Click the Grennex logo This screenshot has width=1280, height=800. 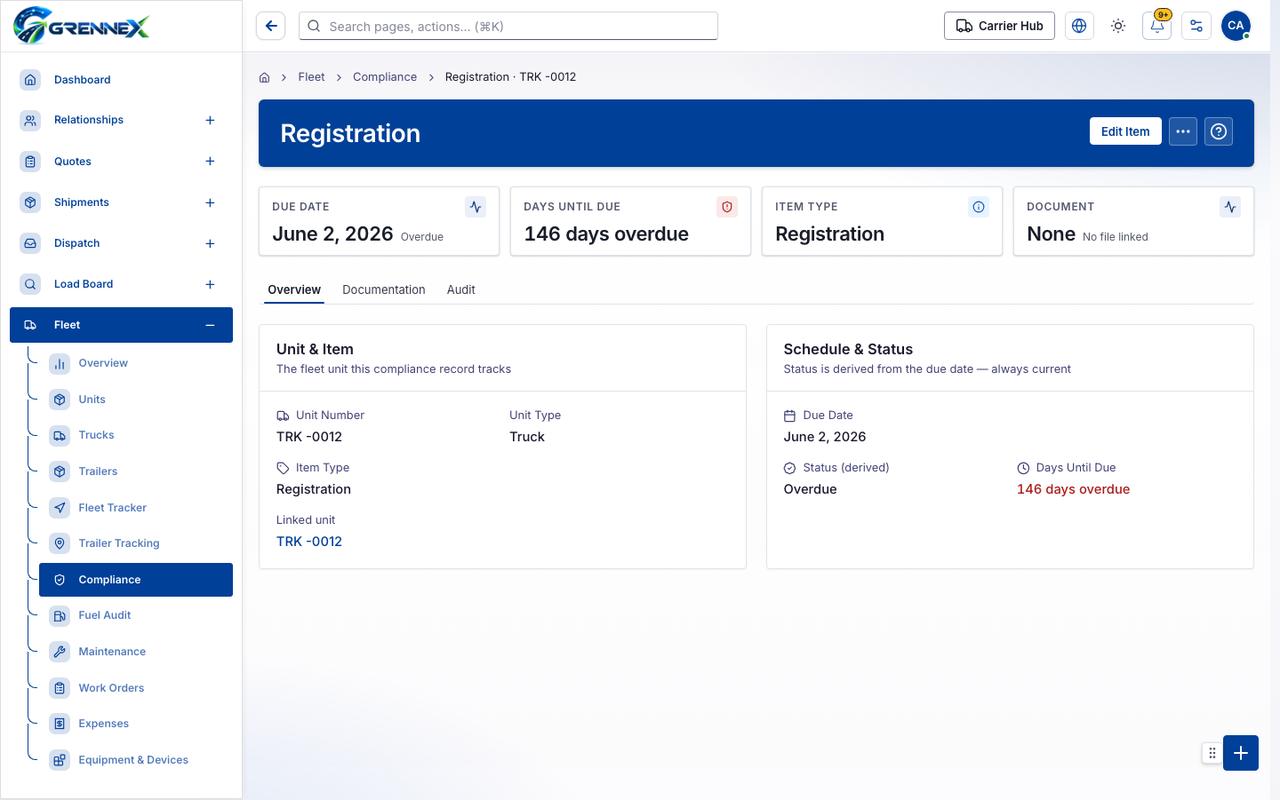click(x=82, y=25)
